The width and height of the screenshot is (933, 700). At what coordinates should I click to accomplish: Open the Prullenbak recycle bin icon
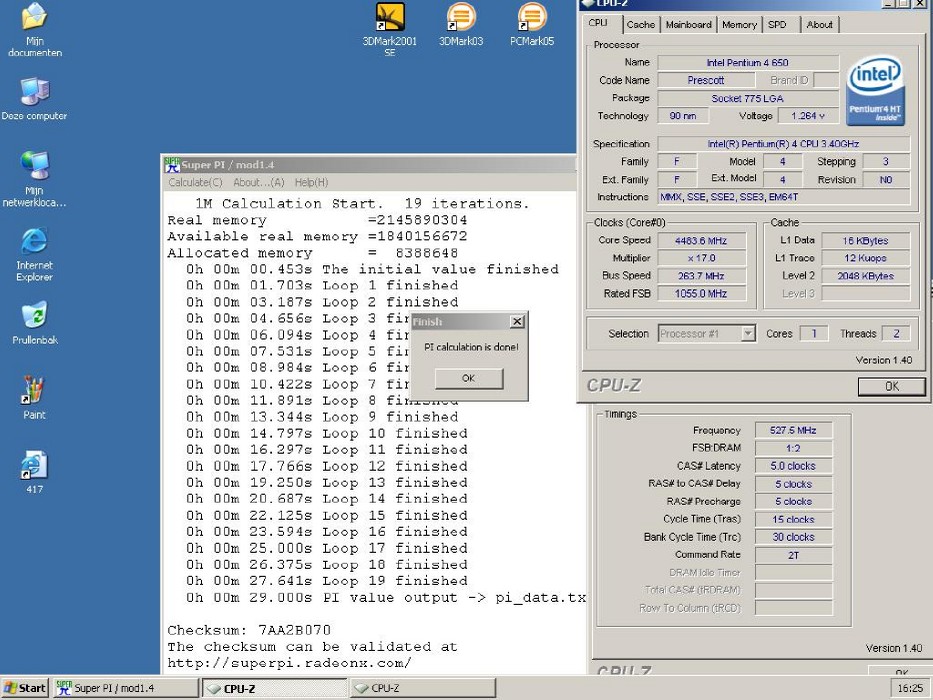point(35,324)
